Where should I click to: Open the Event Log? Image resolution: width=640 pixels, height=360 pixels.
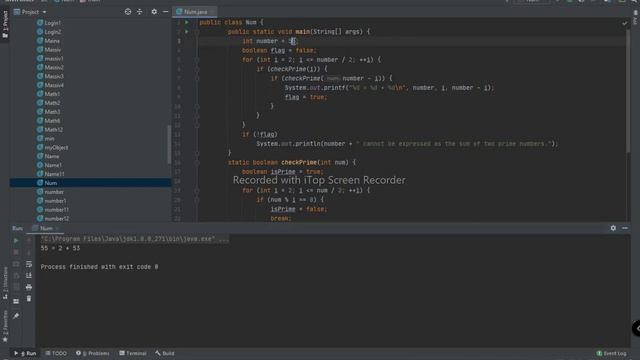pyautogui.click(x=611, y=353)
